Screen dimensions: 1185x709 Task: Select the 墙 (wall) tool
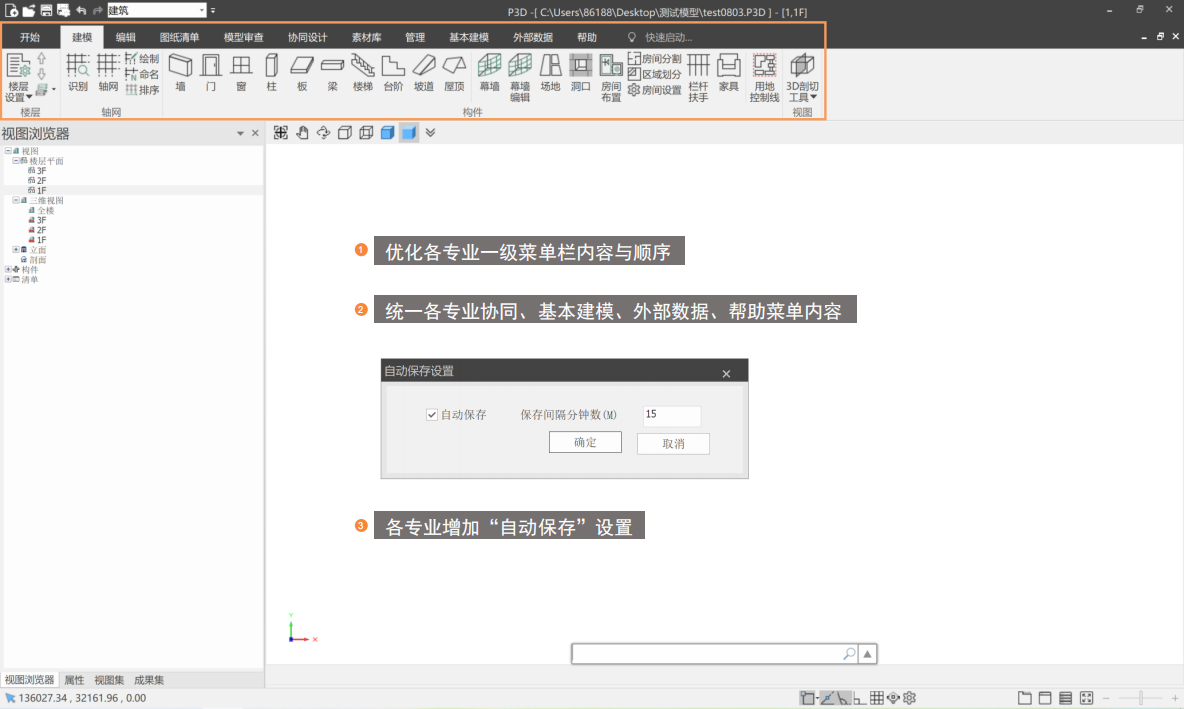coord(180,74)
